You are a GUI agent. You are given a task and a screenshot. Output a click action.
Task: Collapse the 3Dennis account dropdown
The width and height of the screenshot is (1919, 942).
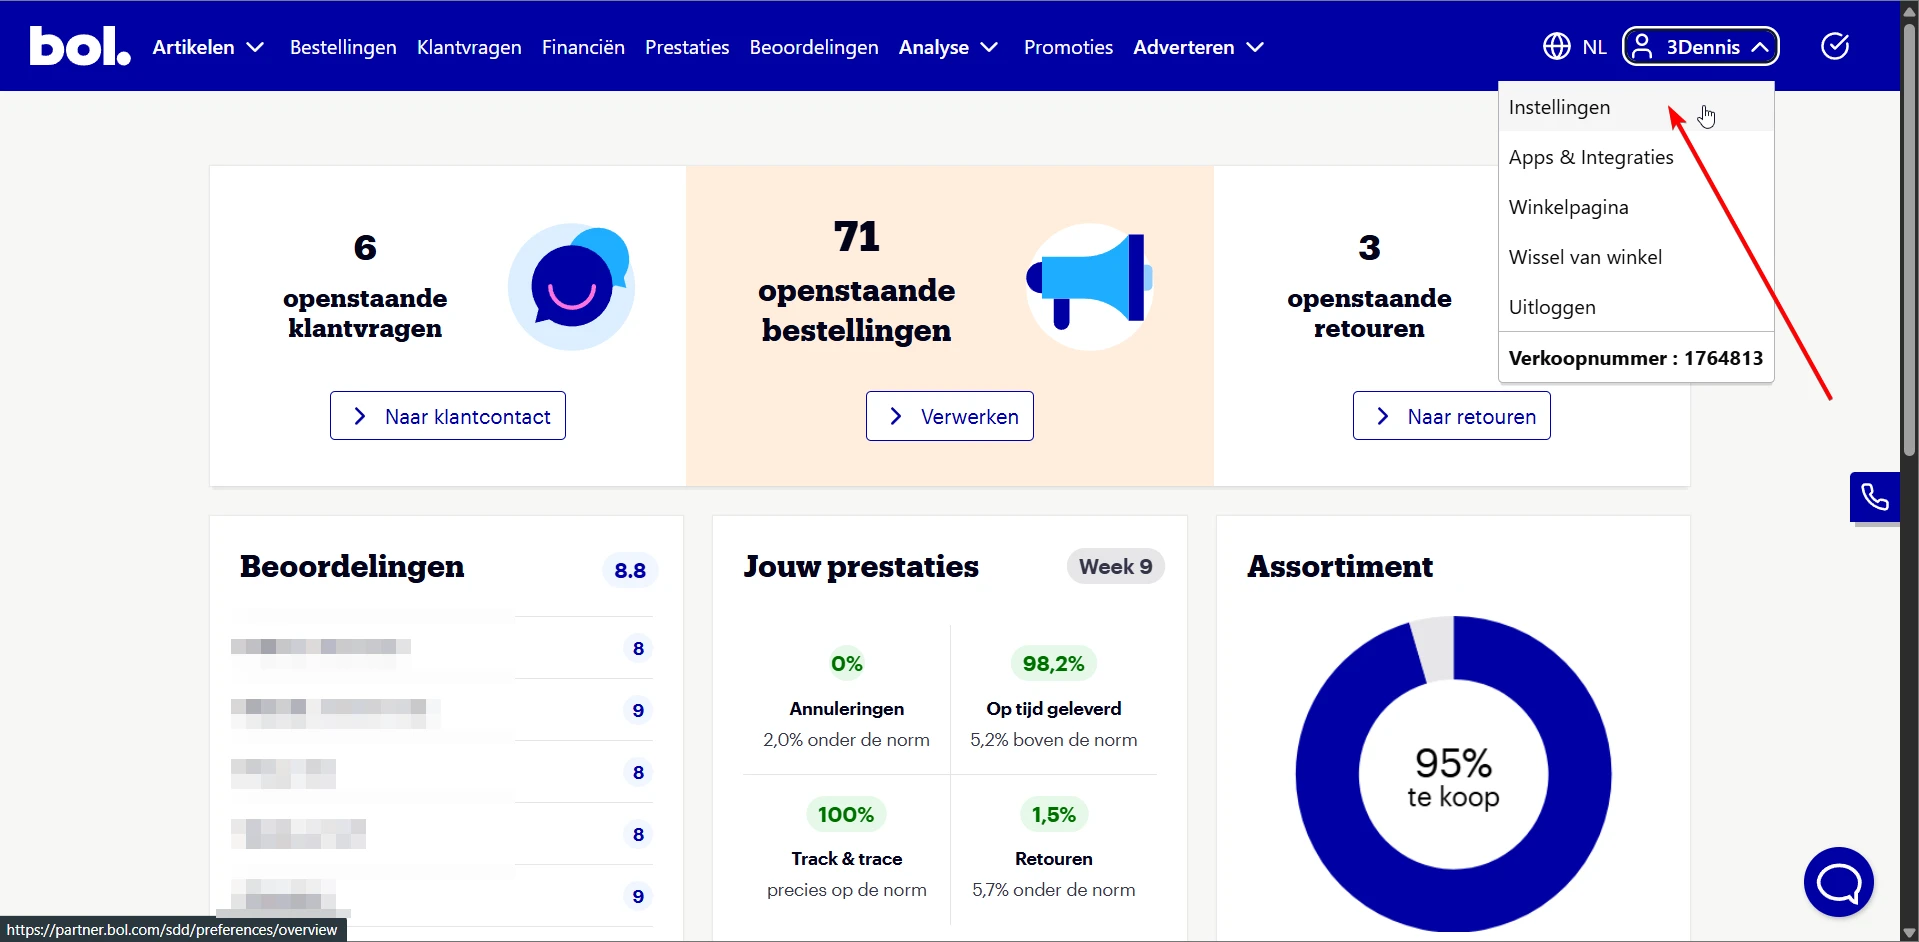point(1759,46)
